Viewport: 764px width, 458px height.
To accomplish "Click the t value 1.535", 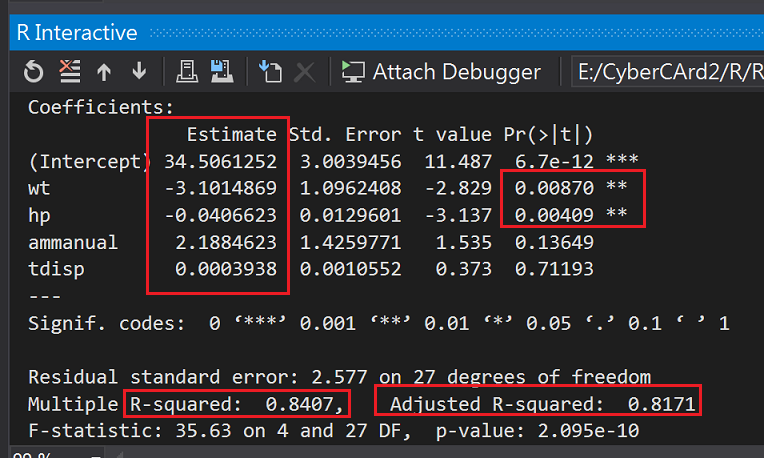I will pos(464,243).
